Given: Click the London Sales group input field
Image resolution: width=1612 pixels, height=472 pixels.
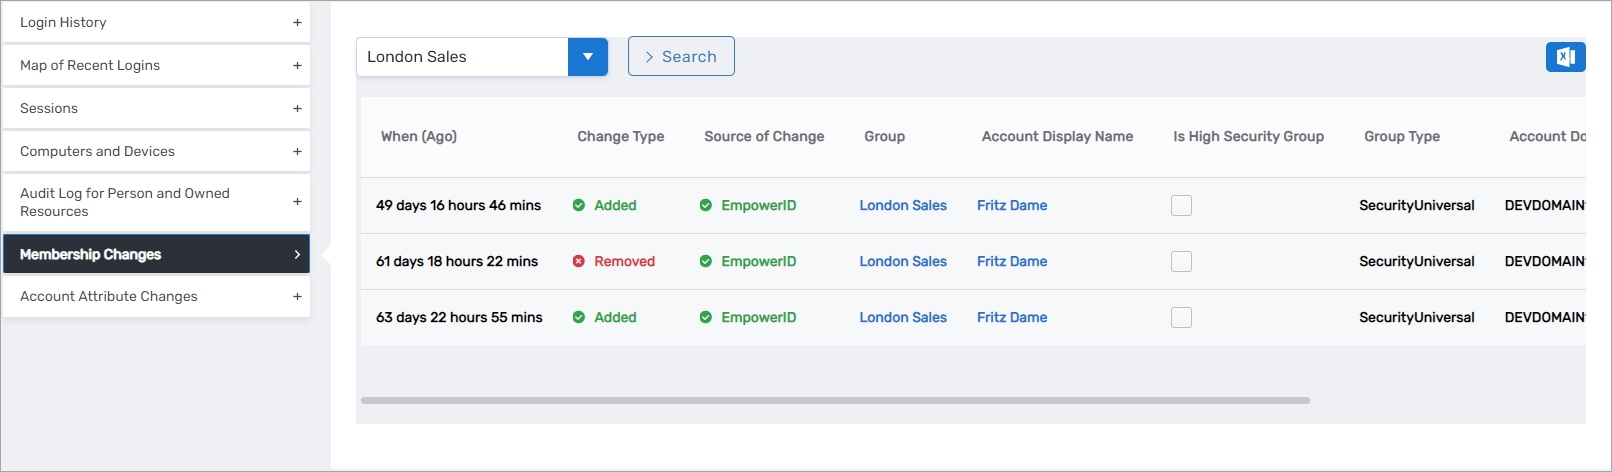Looking at the screenshot, I should pos(462,57).
